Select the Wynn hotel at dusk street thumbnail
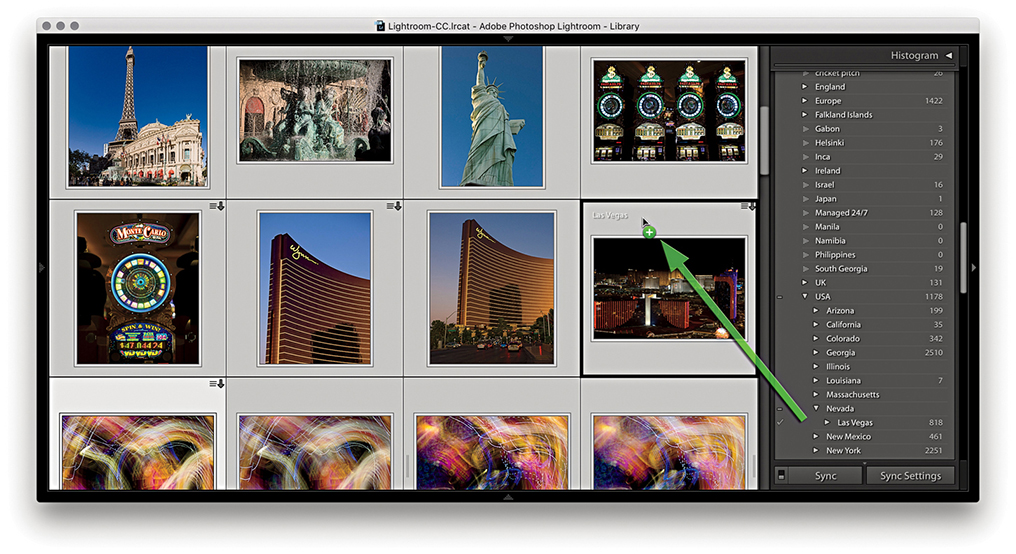The height and width of the screenshot is (554, 1016). [492, 288]
